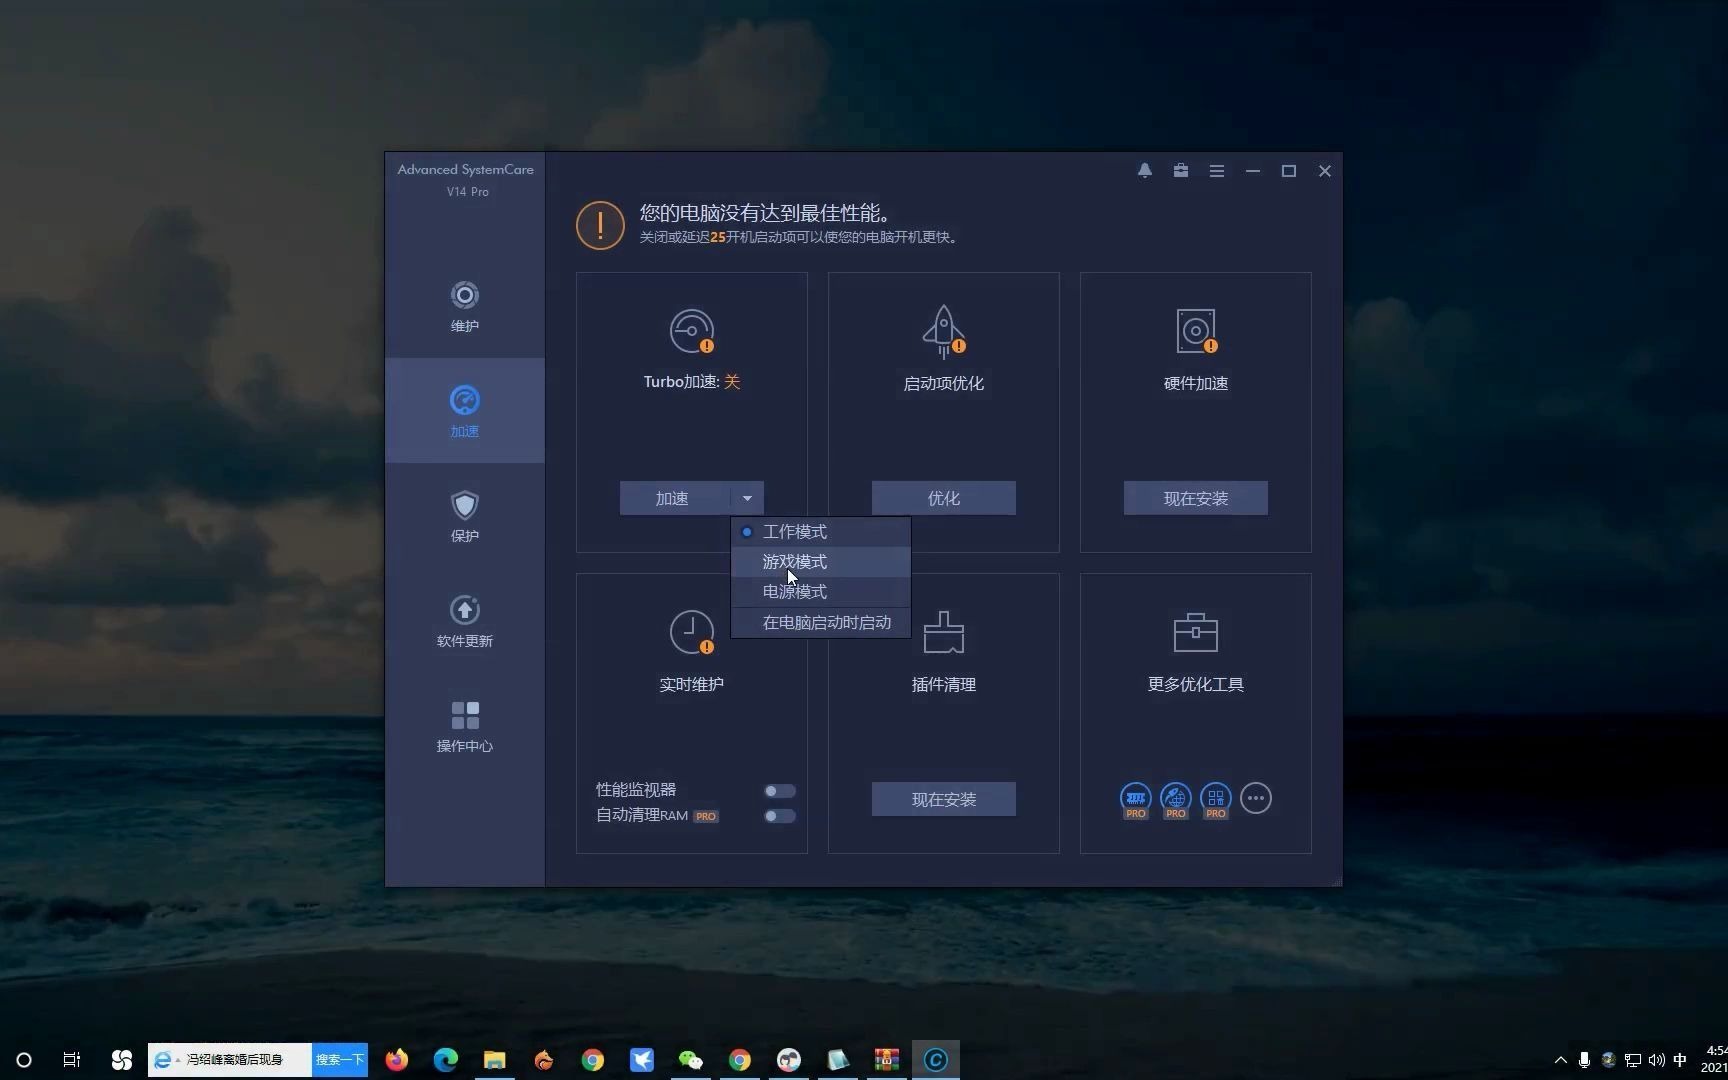
Task: Open the hamburger options menu
Action: (x=1217, y=171)
